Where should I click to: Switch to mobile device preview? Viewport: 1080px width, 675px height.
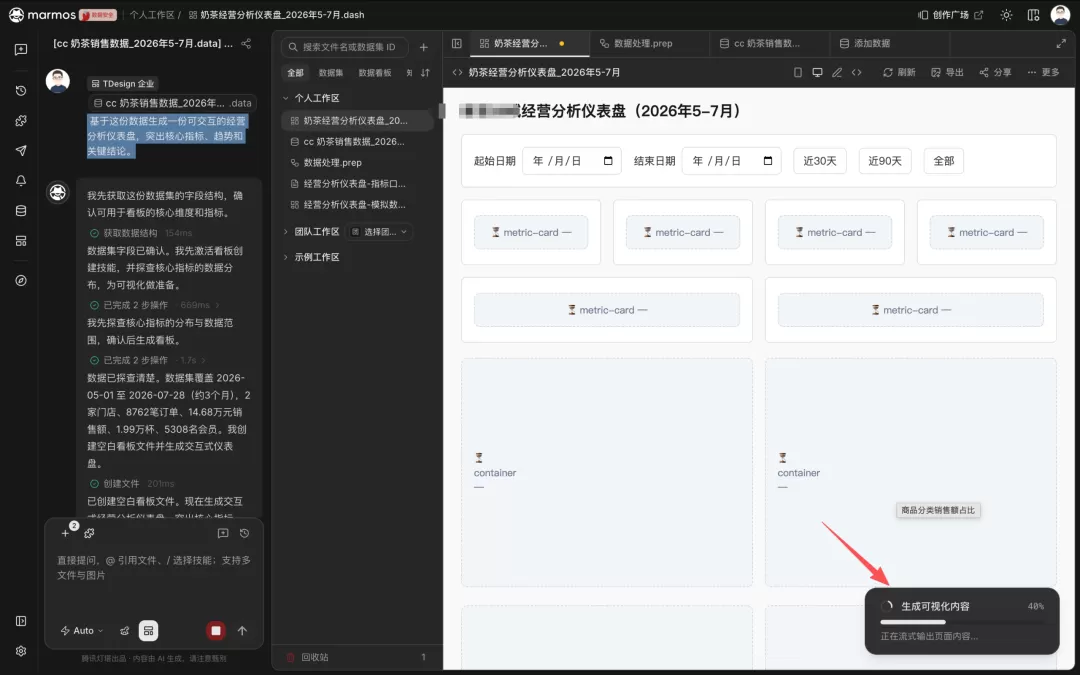[x=798, y=72]
